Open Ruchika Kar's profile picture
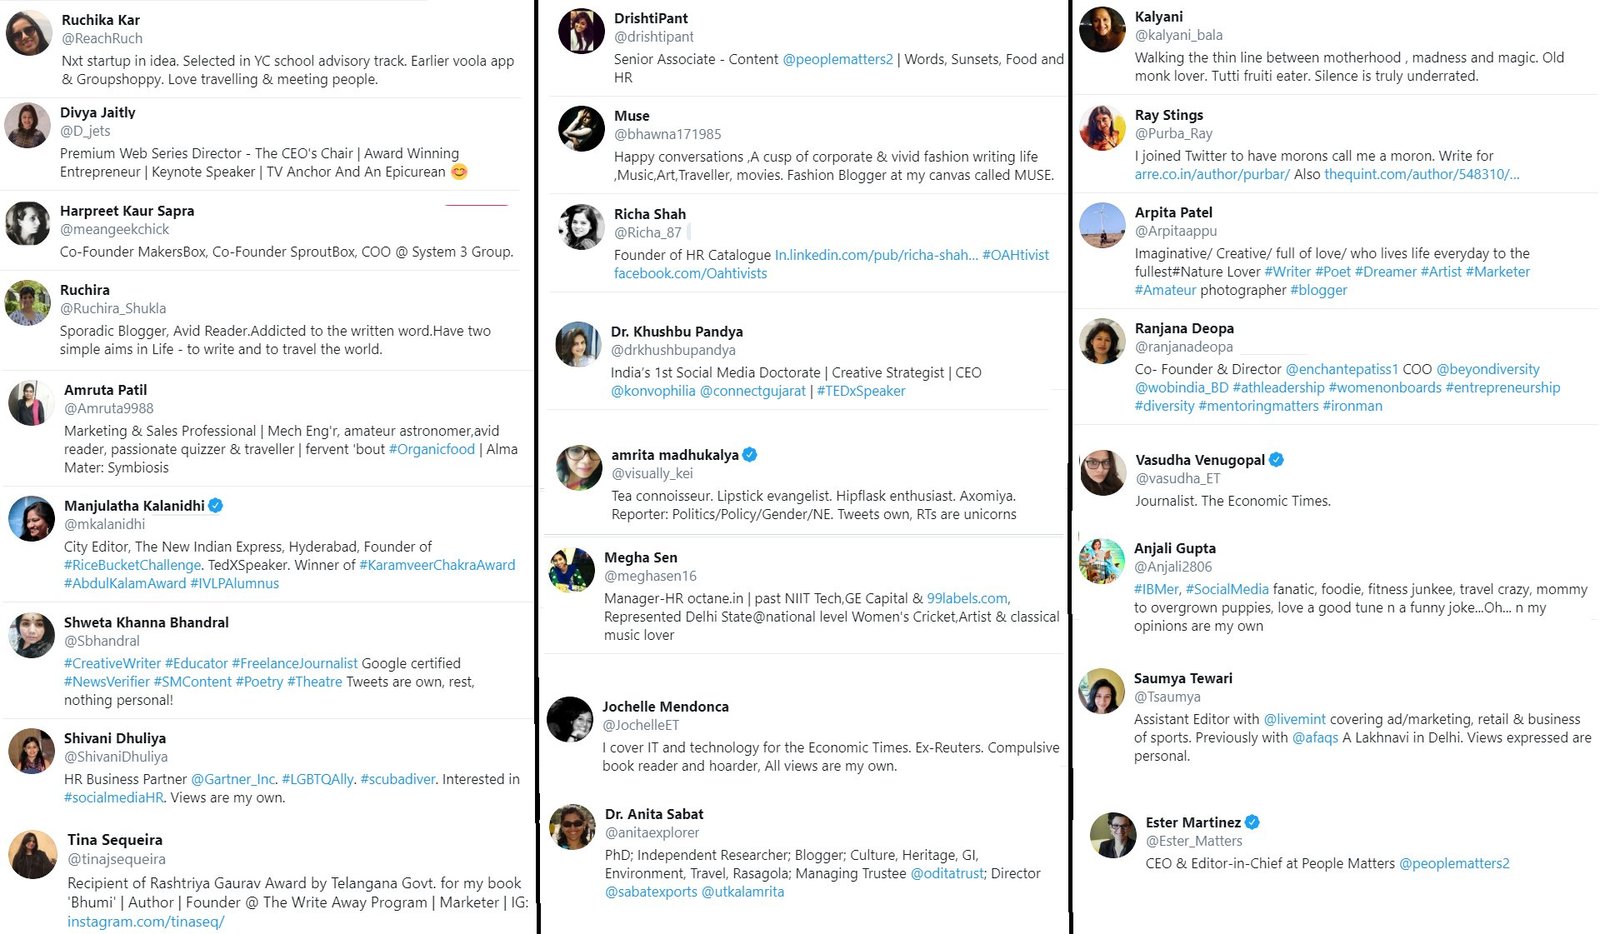 29,33
